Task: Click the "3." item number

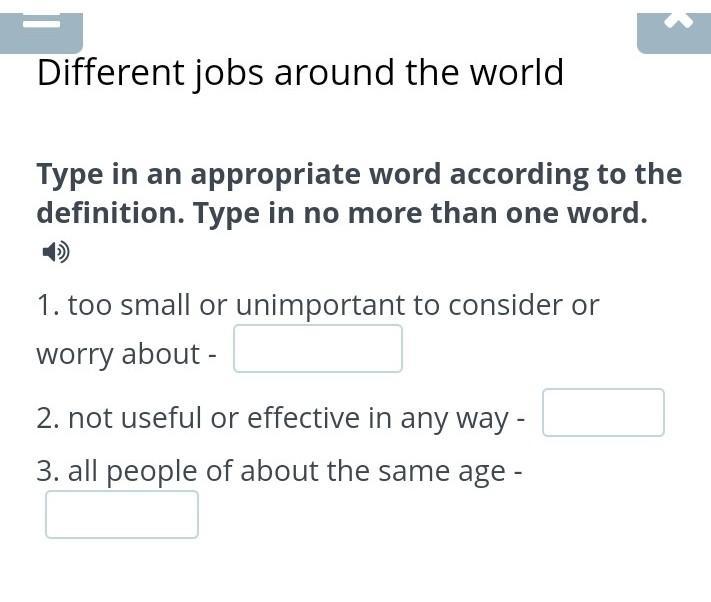Action: (48, 471)
